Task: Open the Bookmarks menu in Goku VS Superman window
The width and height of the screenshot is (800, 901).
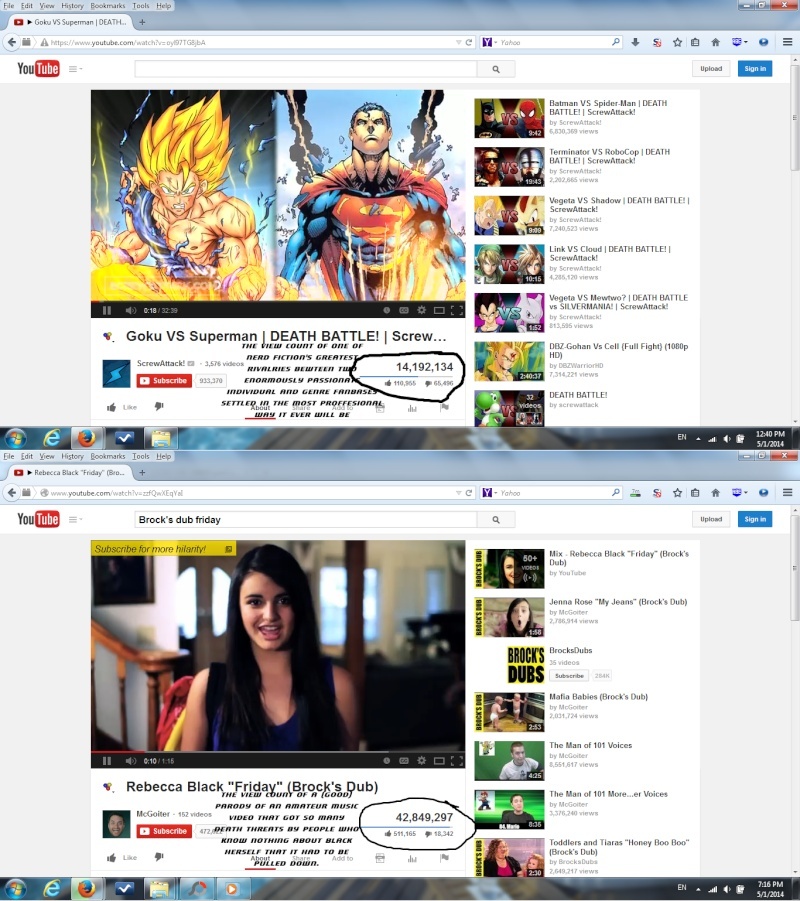Action: [x=107, y=6]
